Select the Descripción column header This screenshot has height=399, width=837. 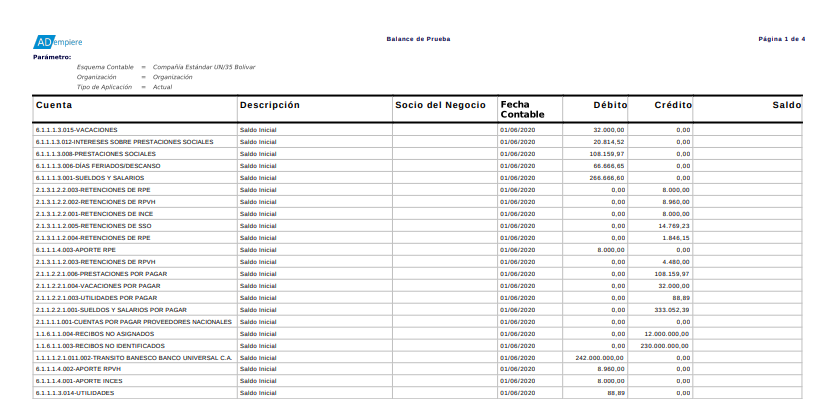[270, 105]
